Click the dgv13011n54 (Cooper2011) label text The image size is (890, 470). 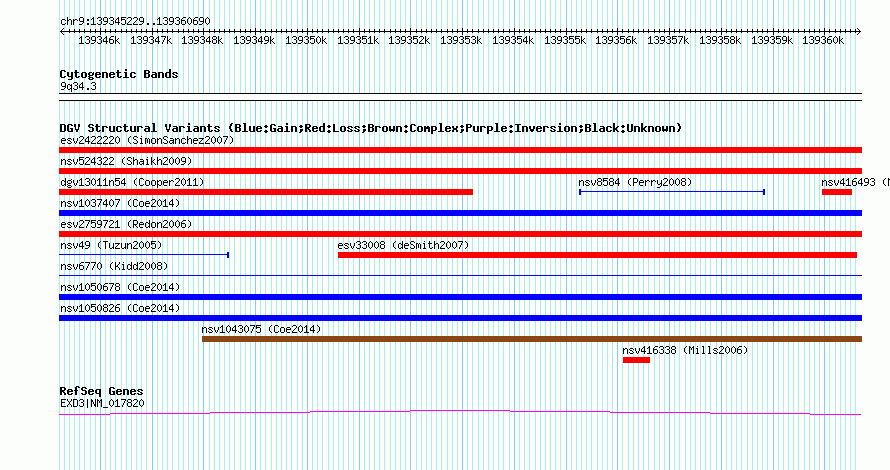pyautogui.click(x=132, y=182)
